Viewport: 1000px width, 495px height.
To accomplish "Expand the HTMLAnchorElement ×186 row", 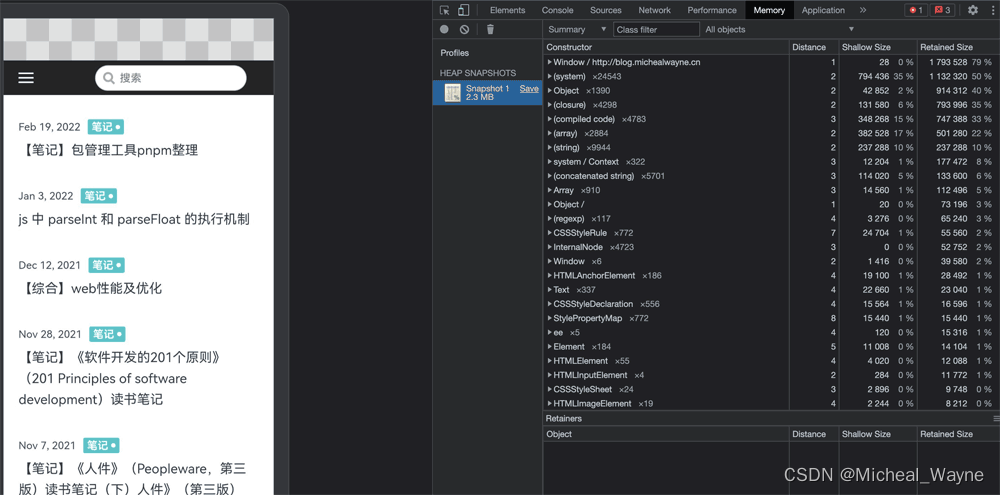I will pos(550,276).
